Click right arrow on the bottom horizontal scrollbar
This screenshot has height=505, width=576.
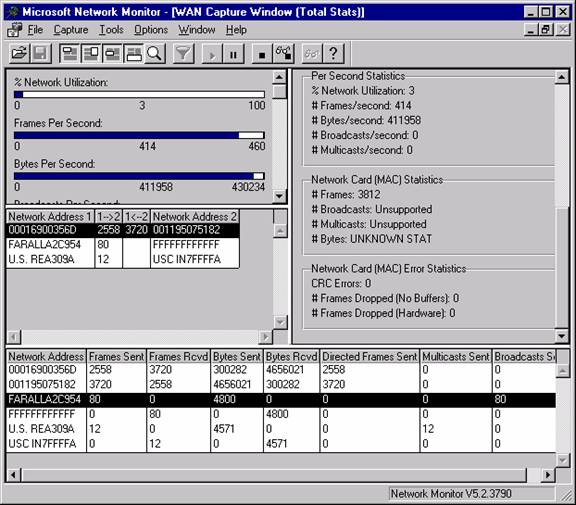[548, 475]
